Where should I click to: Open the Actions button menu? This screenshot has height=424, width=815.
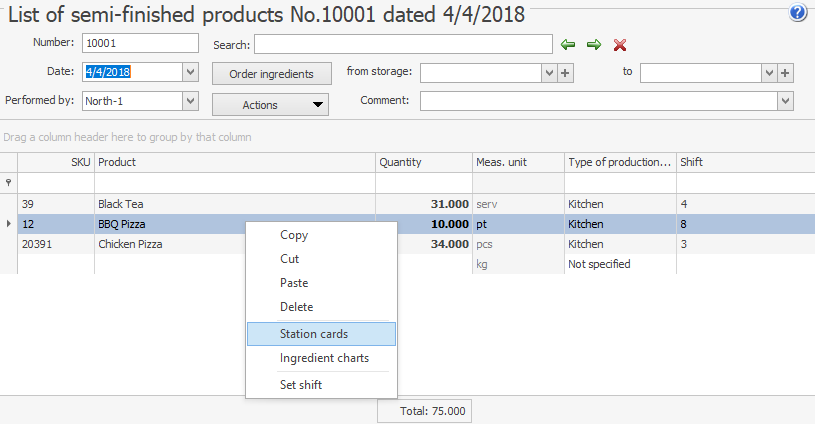point(270,104)
